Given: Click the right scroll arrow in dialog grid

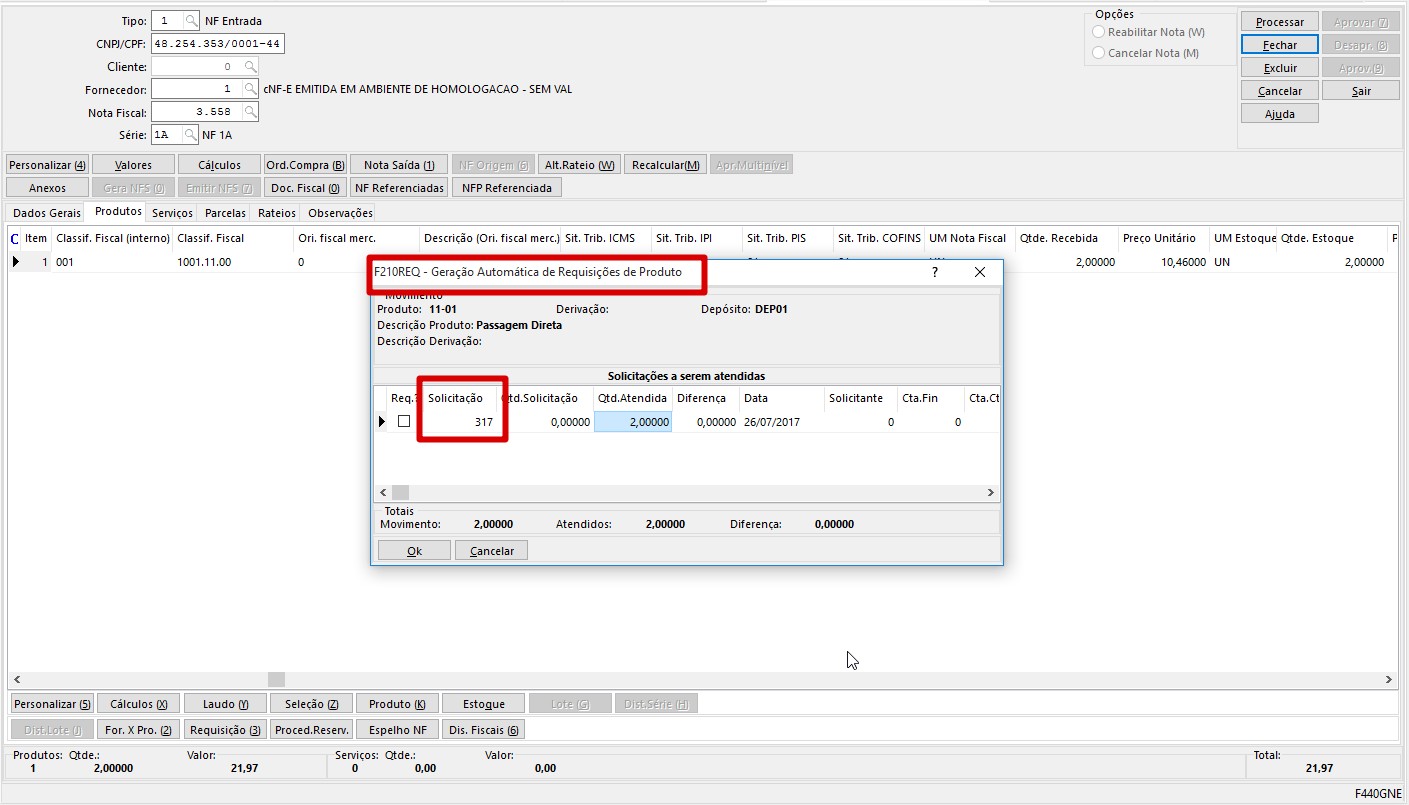Looking at the screenshot, I should [x=991, y=493].
